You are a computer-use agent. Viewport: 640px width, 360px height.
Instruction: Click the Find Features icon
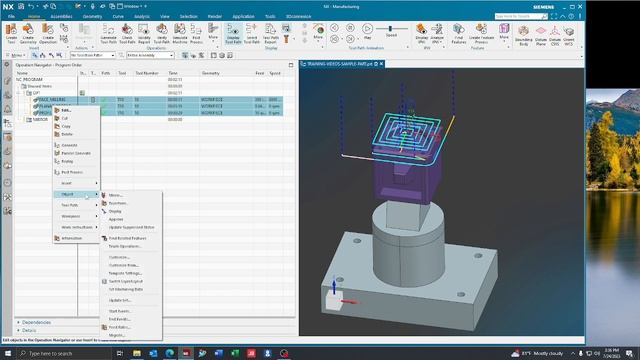pyautogui.click(x=458, y=33)
